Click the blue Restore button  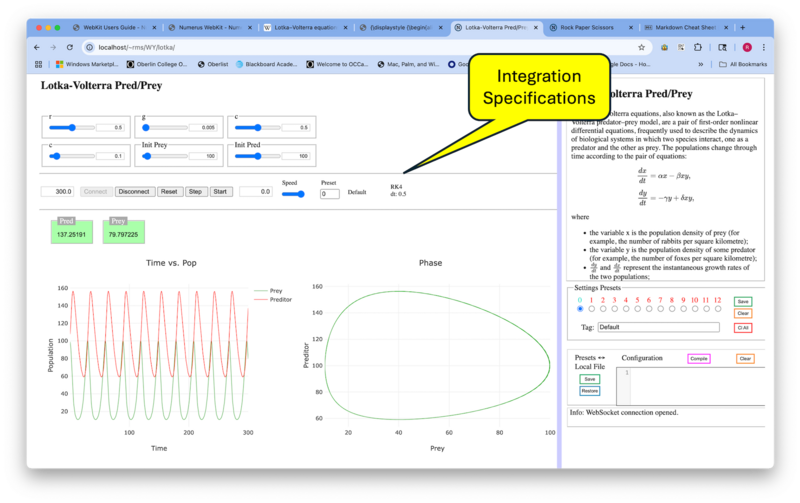pos(590,391)
